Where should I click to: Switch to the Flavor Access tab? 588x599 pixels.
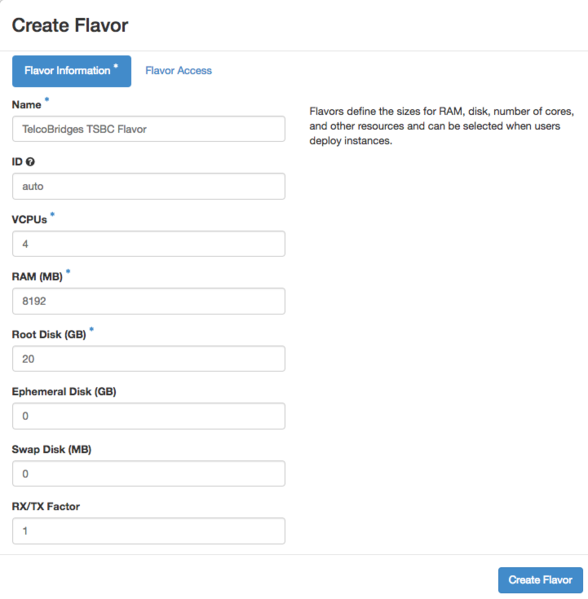[178, 71]
